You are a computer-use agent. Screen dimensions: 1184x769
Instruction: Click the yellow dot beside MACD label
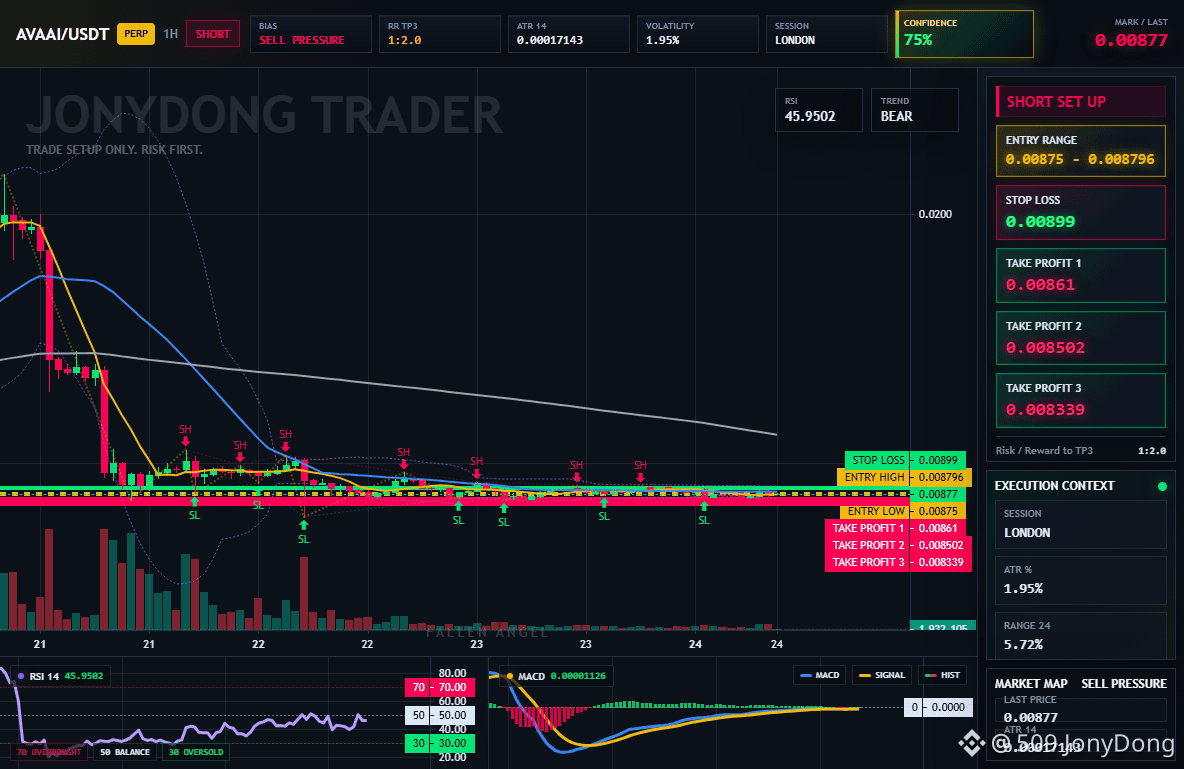[x=510, y=676]
